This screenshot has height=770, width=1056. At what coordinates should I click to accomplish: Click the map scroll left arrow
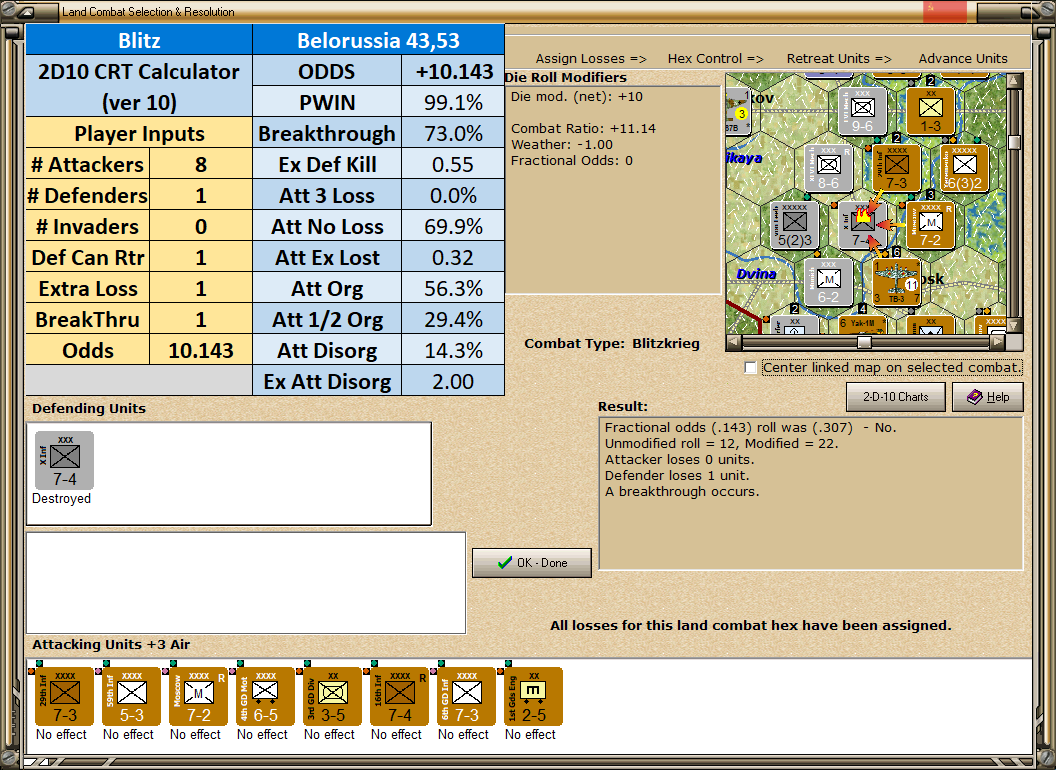click(x=734, y=342)
